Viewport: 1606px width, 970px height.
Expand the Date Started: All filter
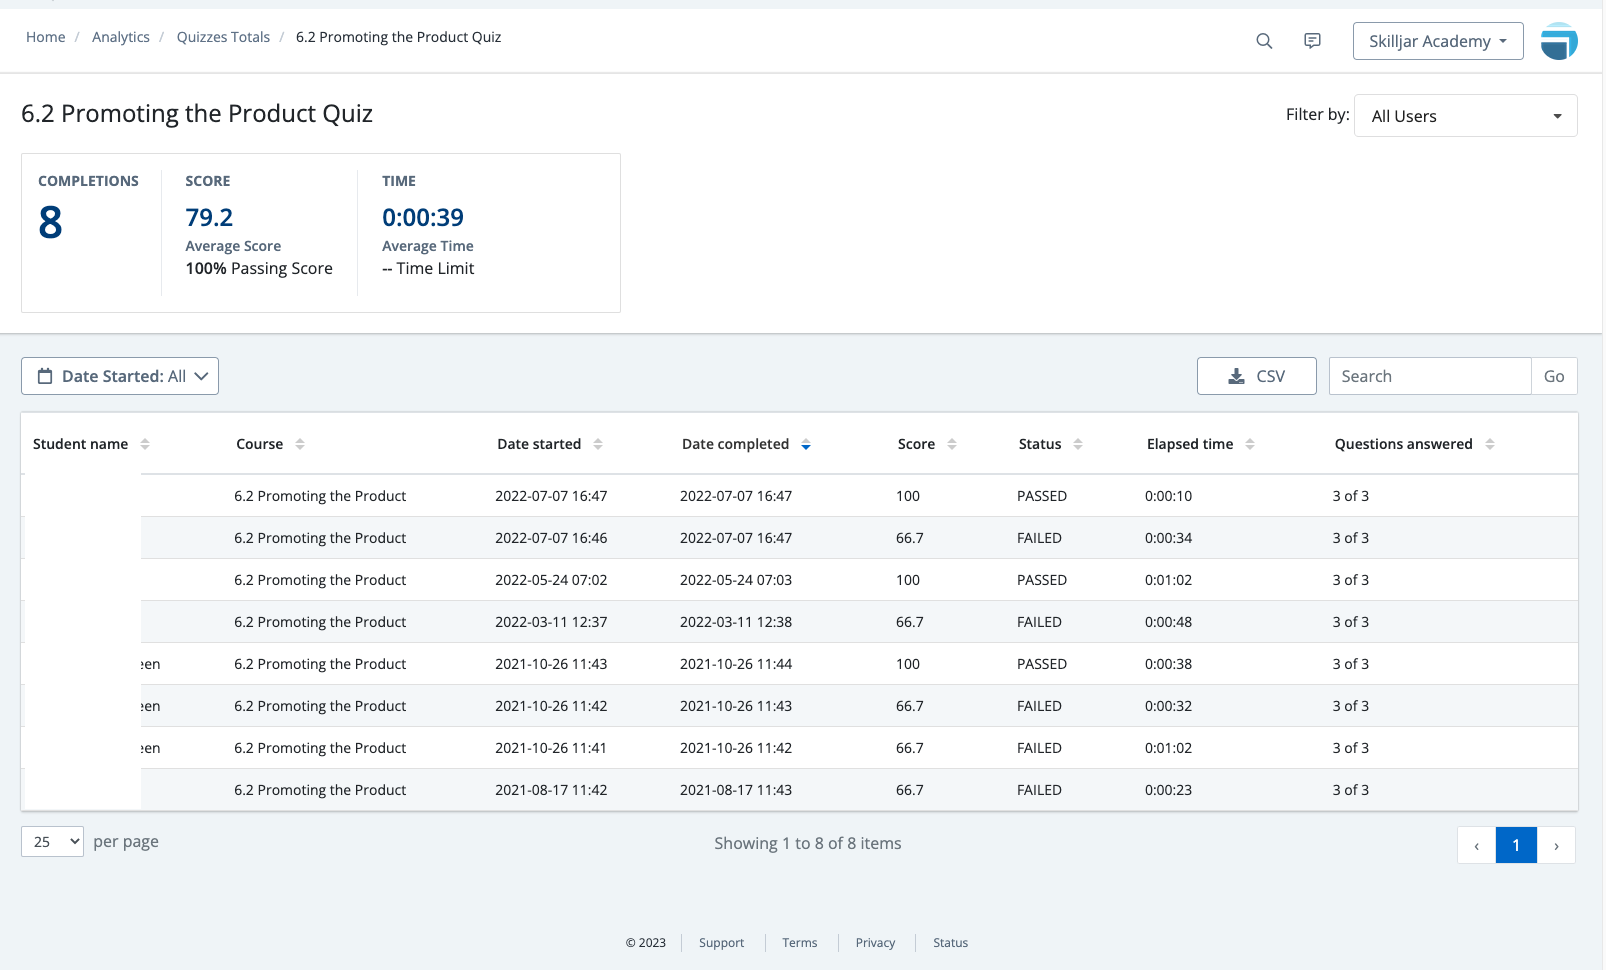[120, 376]
